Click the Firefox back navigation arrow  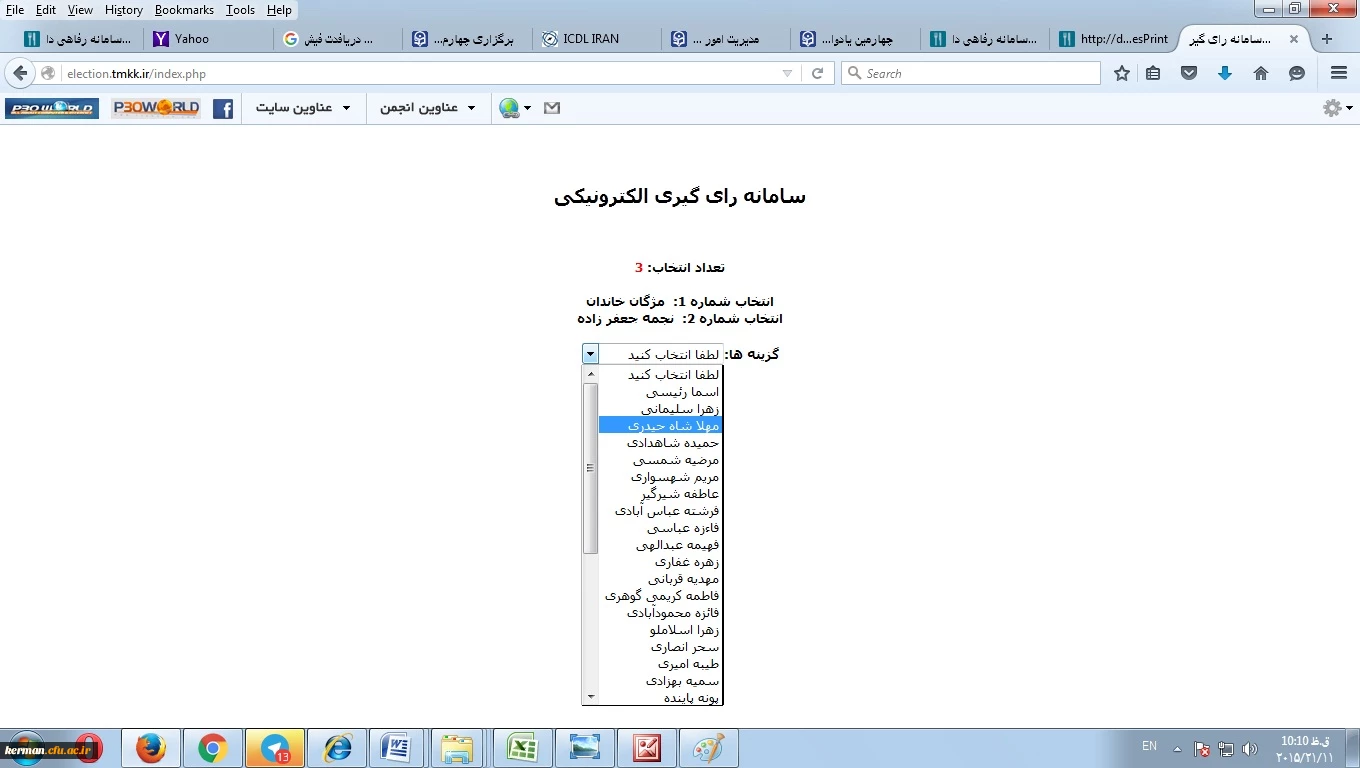click(x=20, y=73)
